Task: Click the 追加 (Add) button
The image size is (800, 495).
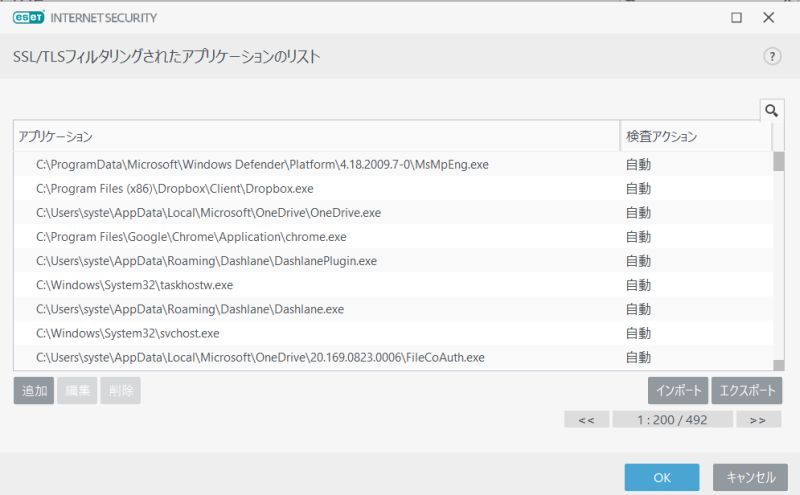Action: coord(34,390)
